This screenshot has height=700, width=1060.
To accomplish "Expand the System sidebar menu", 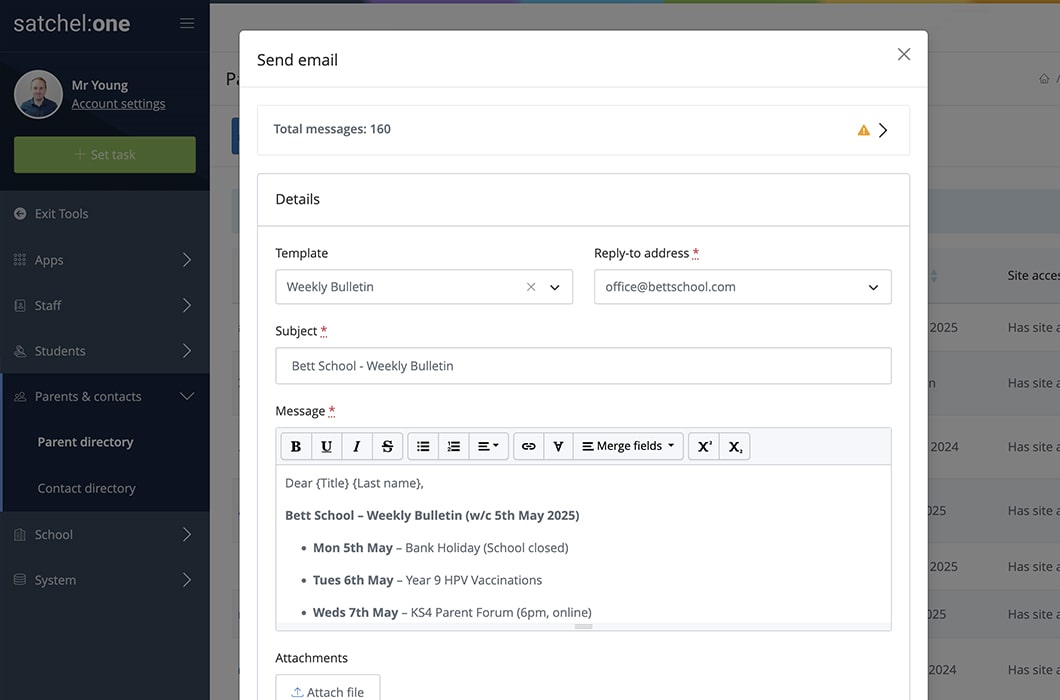I will [x=105, y=580].
